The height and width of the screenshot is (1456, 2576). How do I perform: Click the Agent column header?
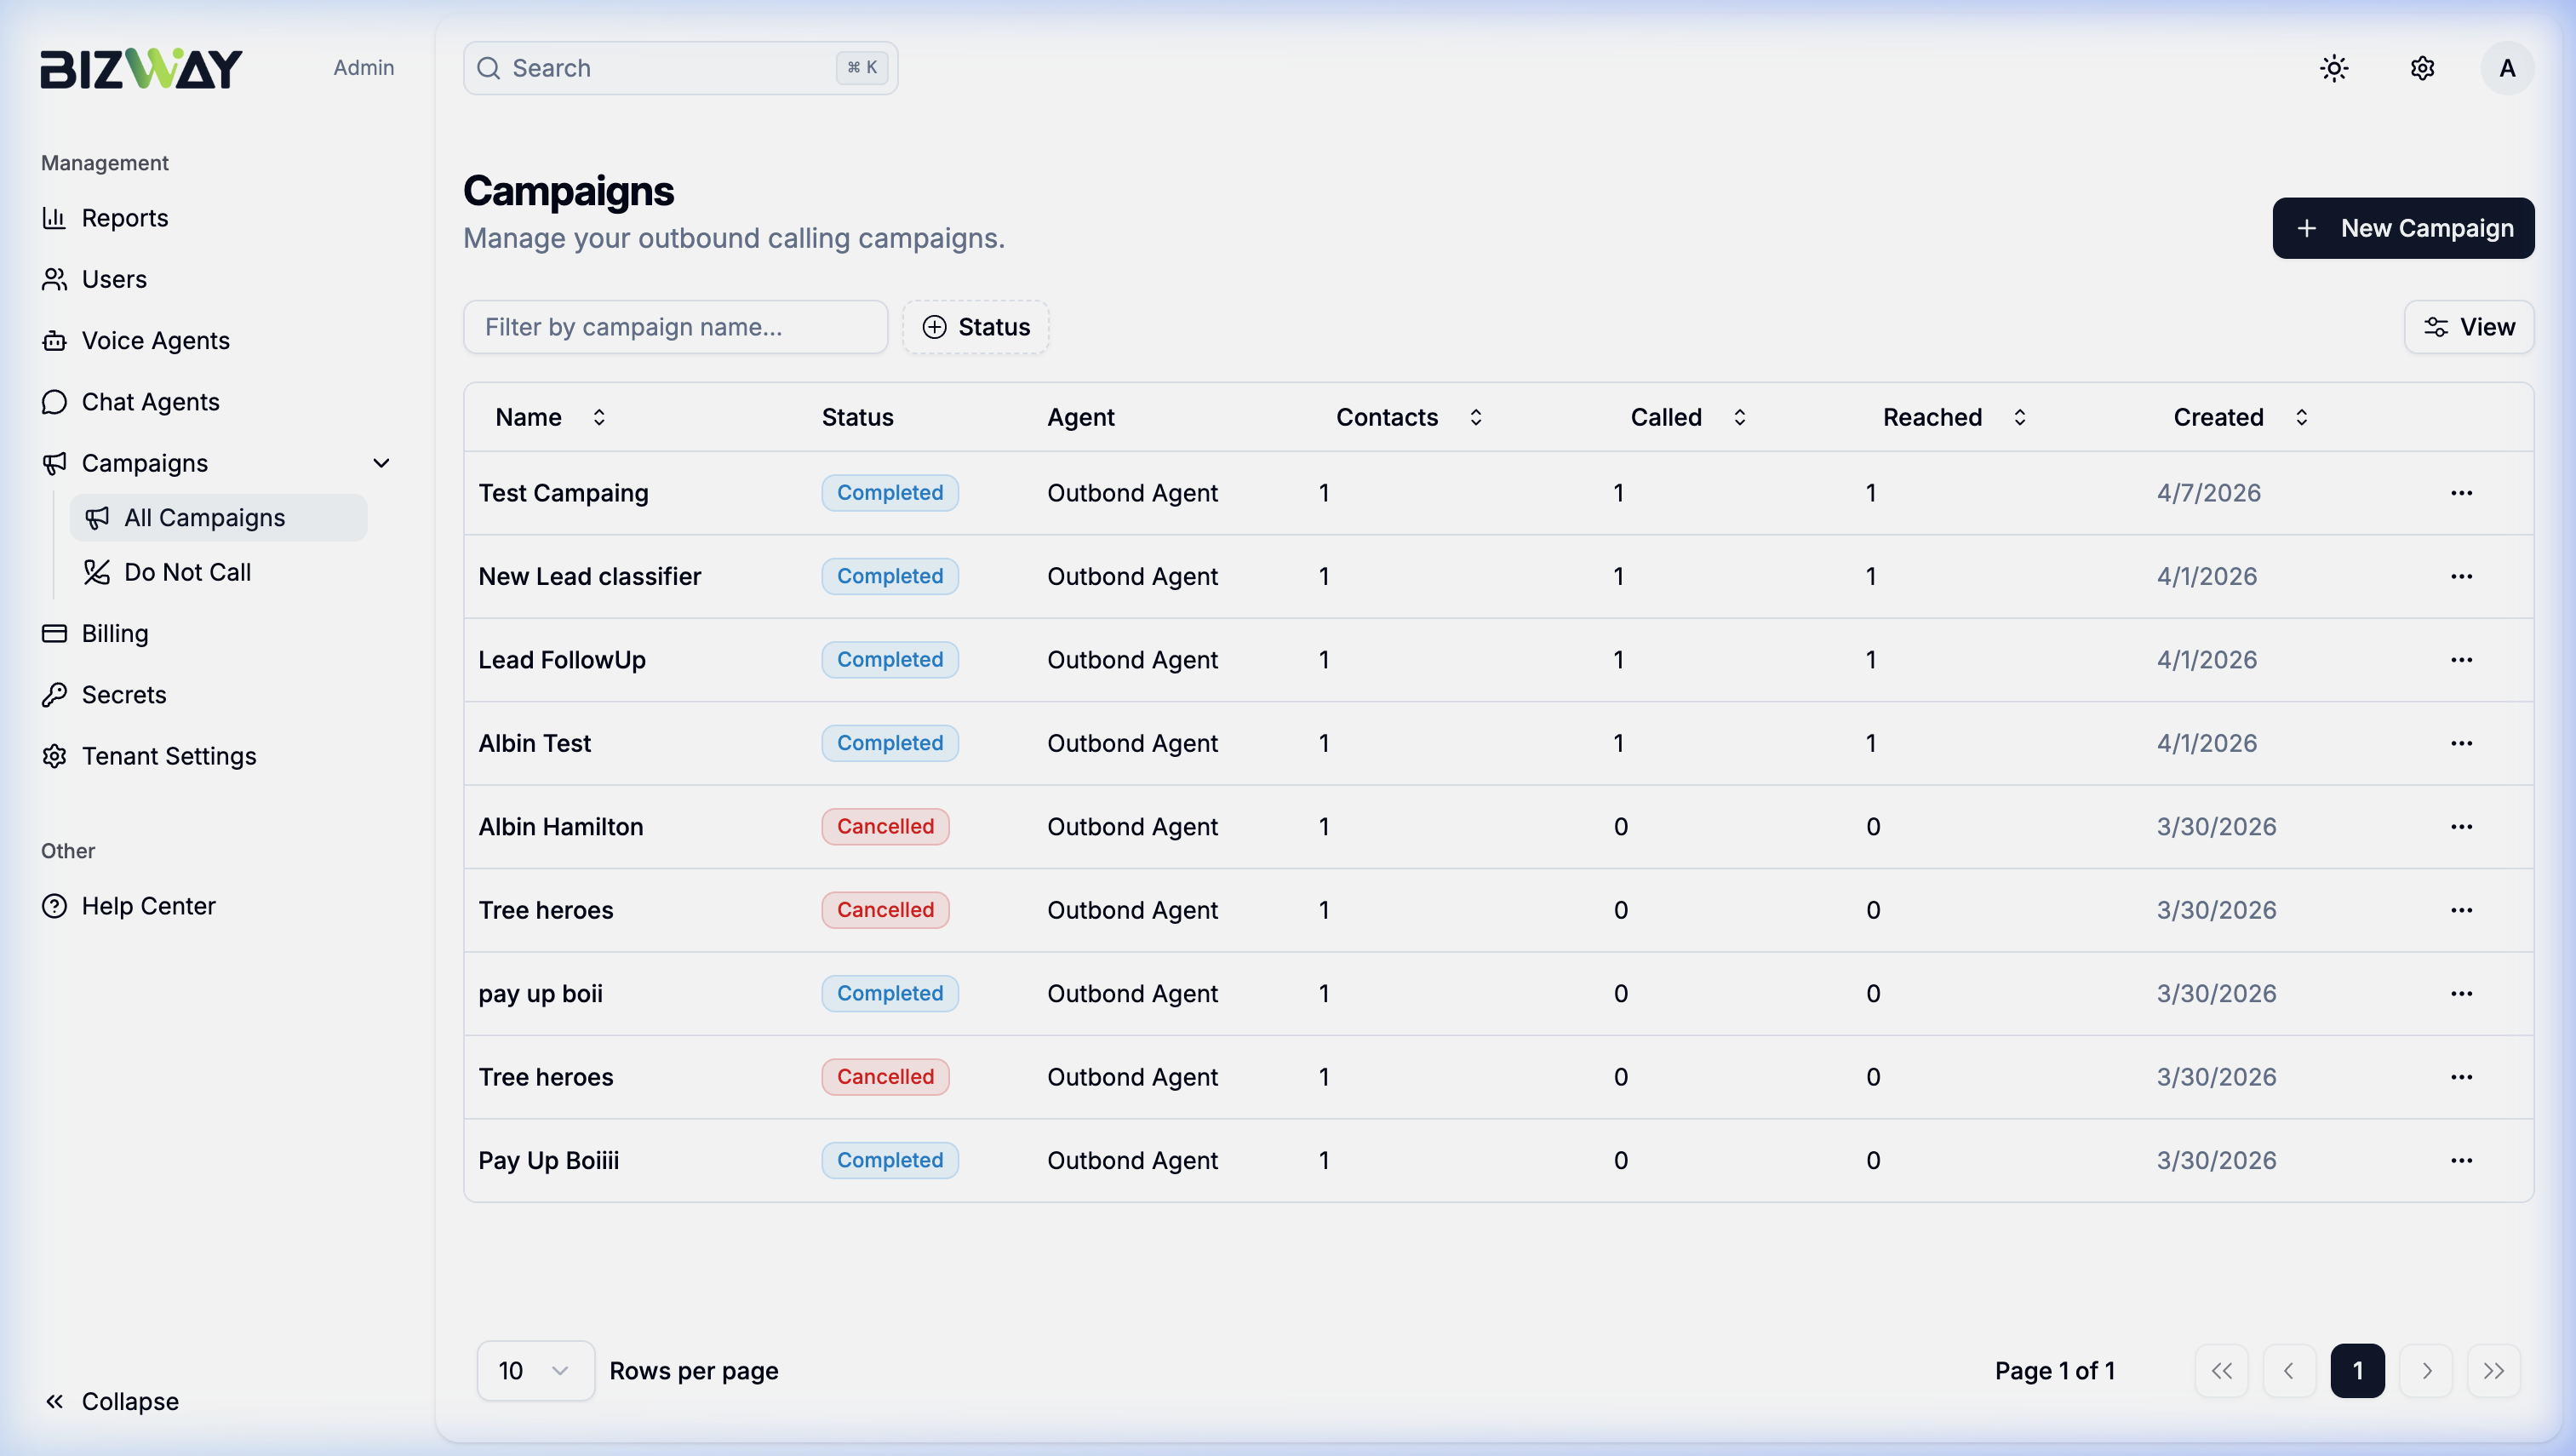1081,417
